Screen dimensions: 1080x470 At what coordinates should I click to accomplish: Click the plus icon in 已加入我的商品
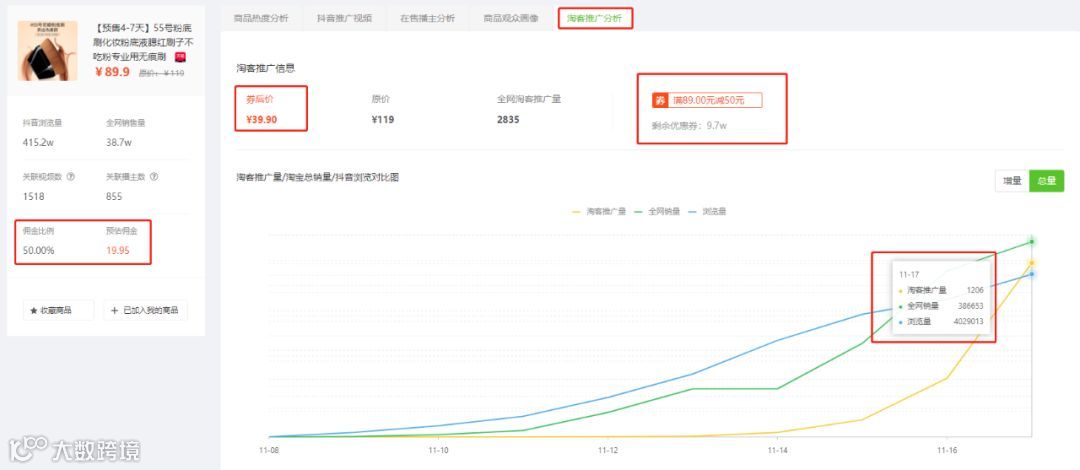[x=114, y=311]
